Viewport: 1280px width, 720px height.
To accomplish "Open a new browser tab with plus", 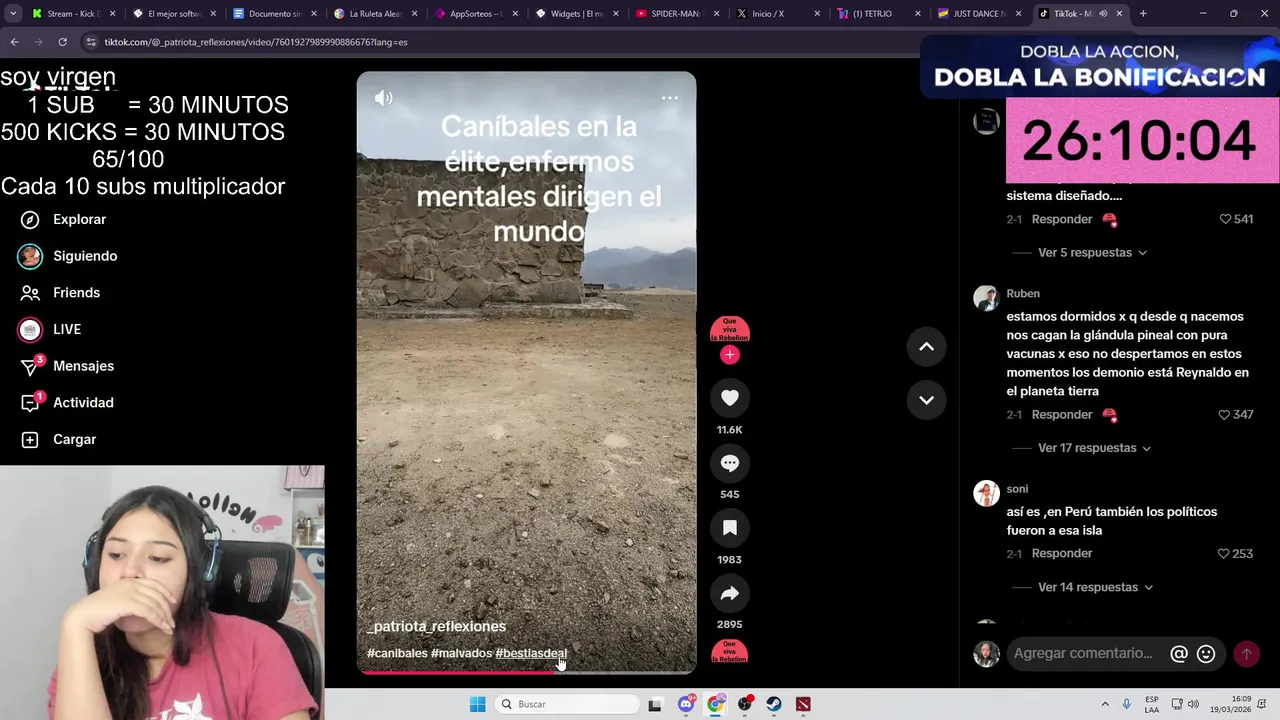I will point(1143,14).
